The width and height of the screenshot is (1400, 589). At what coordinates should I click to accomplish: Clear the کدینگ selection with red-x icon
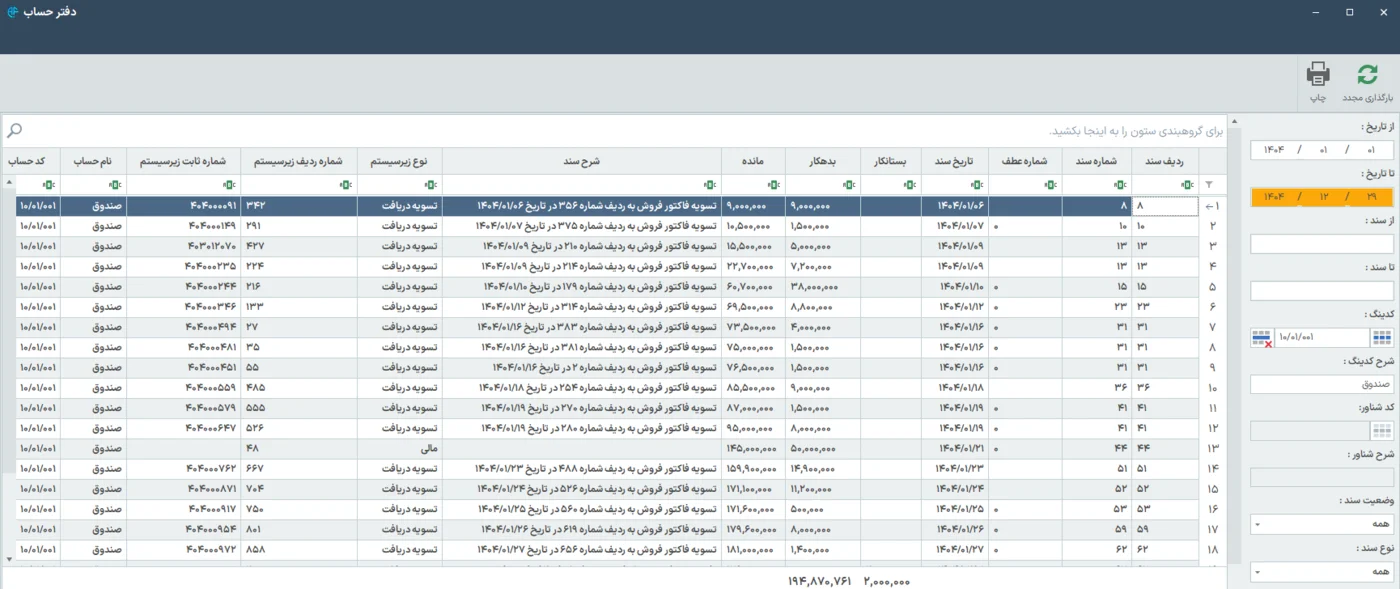point(1262,338)
